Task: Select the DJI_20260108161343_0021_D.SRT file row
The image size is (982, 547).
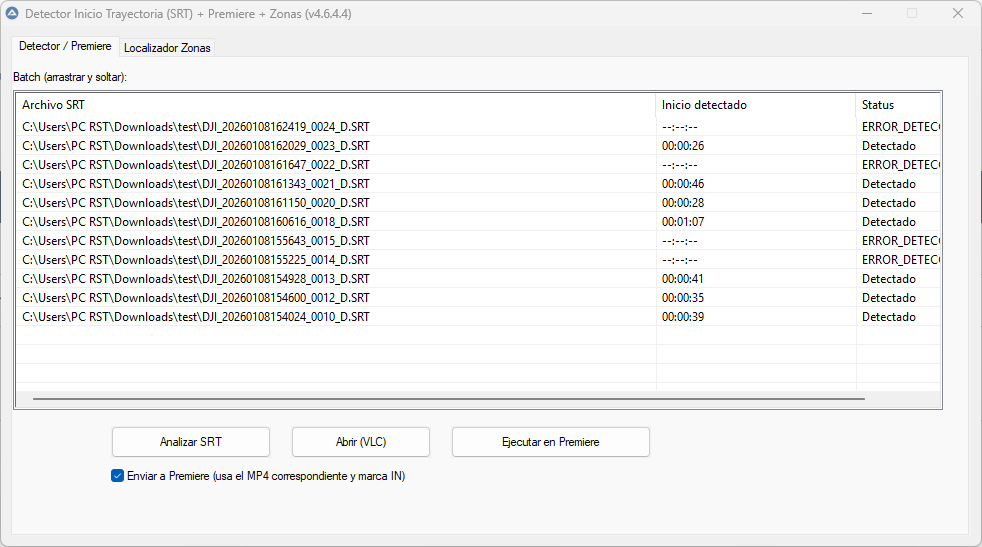Action: coord(196,184)
